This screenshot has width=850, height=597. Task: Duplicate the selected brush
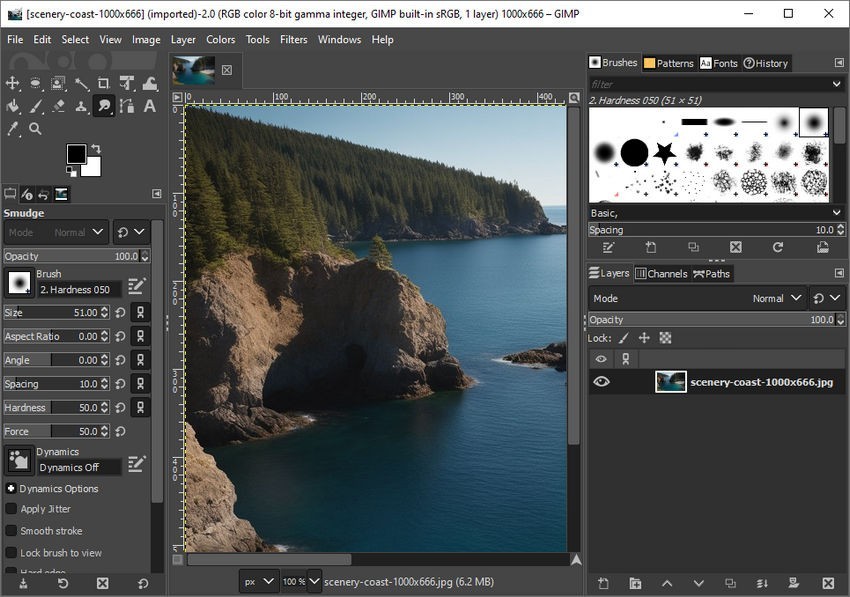[x=693, y=248]
